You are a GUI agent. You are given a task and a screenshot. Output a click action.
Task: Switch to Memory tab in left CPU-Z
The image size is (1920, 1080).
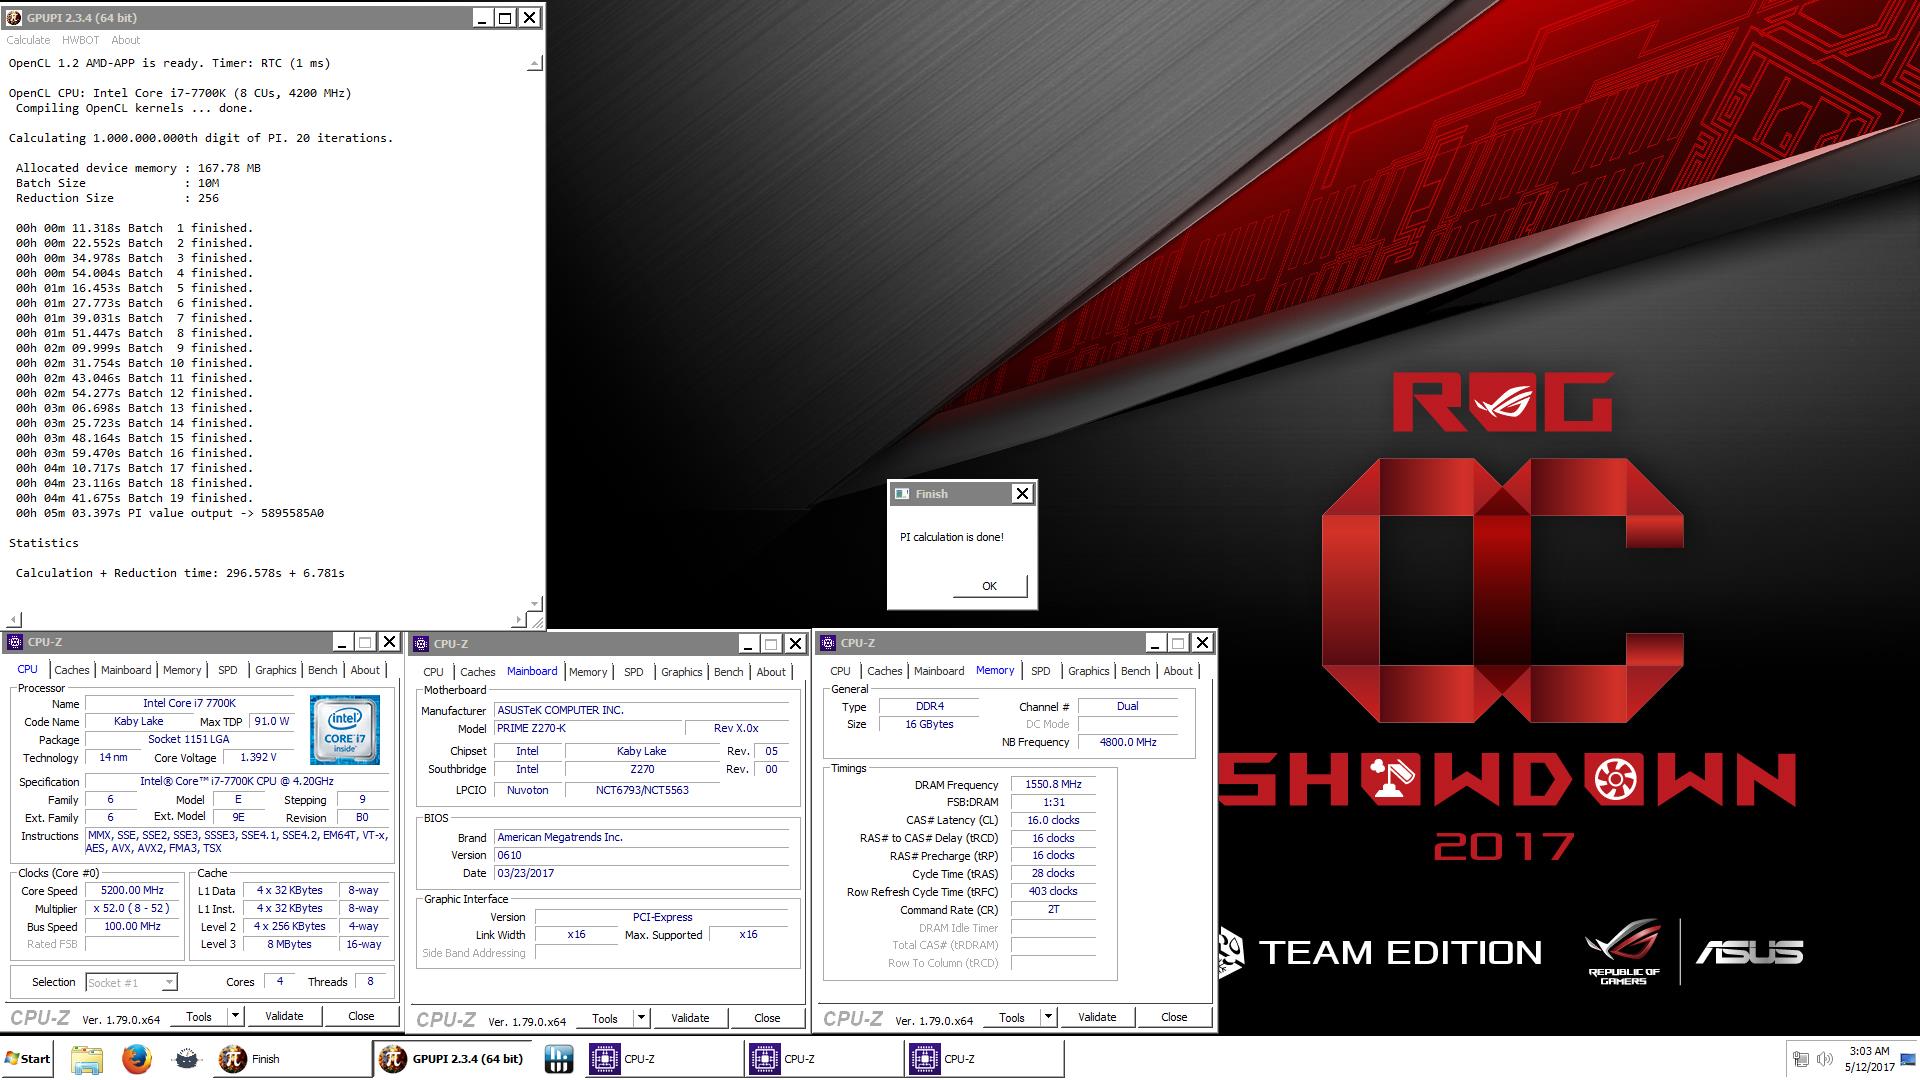[x=182, y=670]
